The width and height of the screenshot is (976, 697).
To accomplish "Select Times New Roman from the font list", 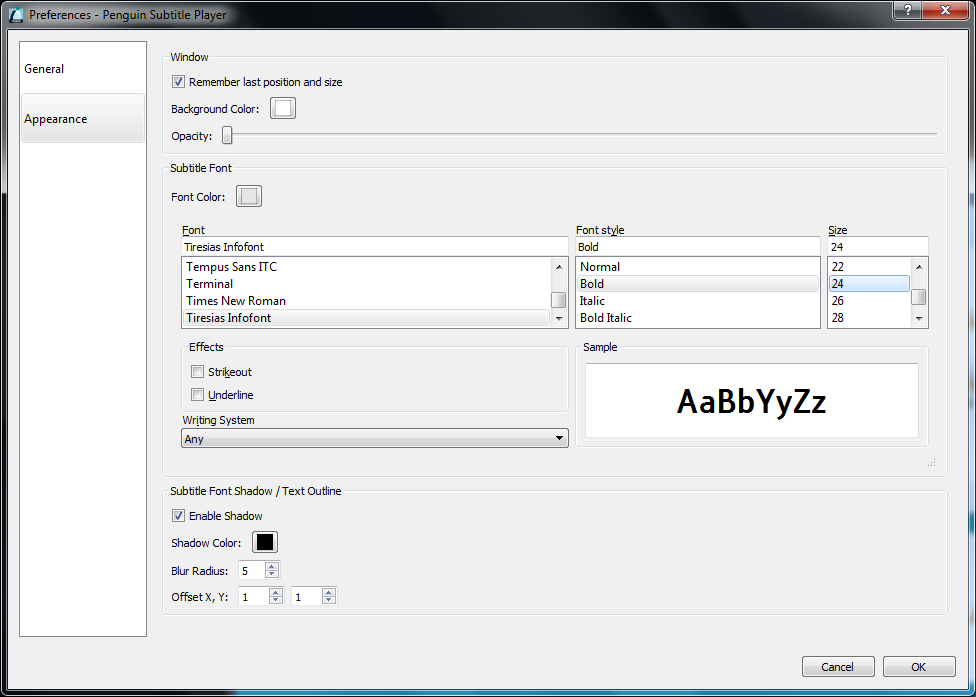I will (235, 300).
